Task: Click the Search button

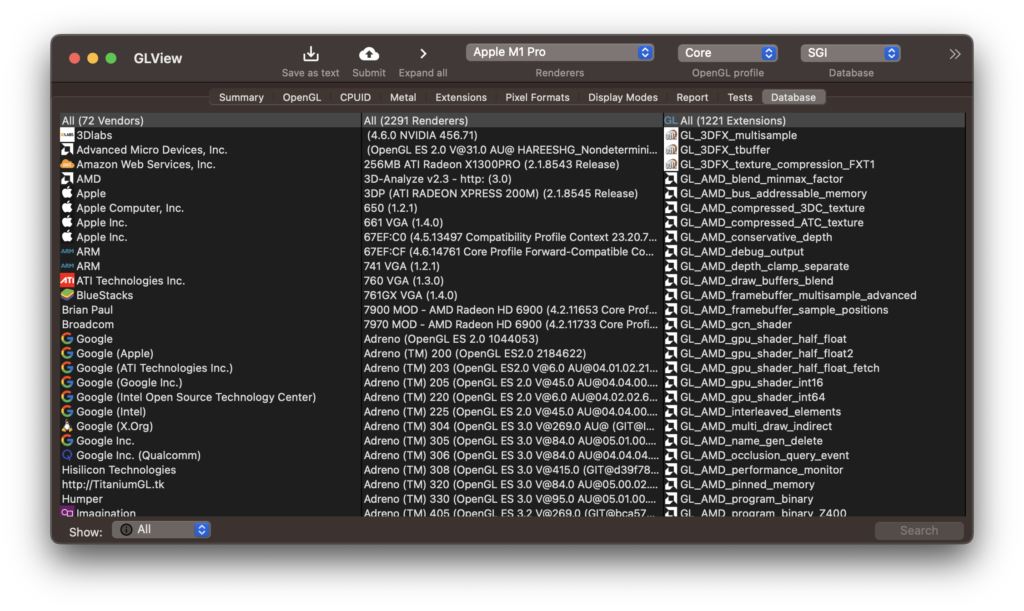Action: click(x=919, y=530)
